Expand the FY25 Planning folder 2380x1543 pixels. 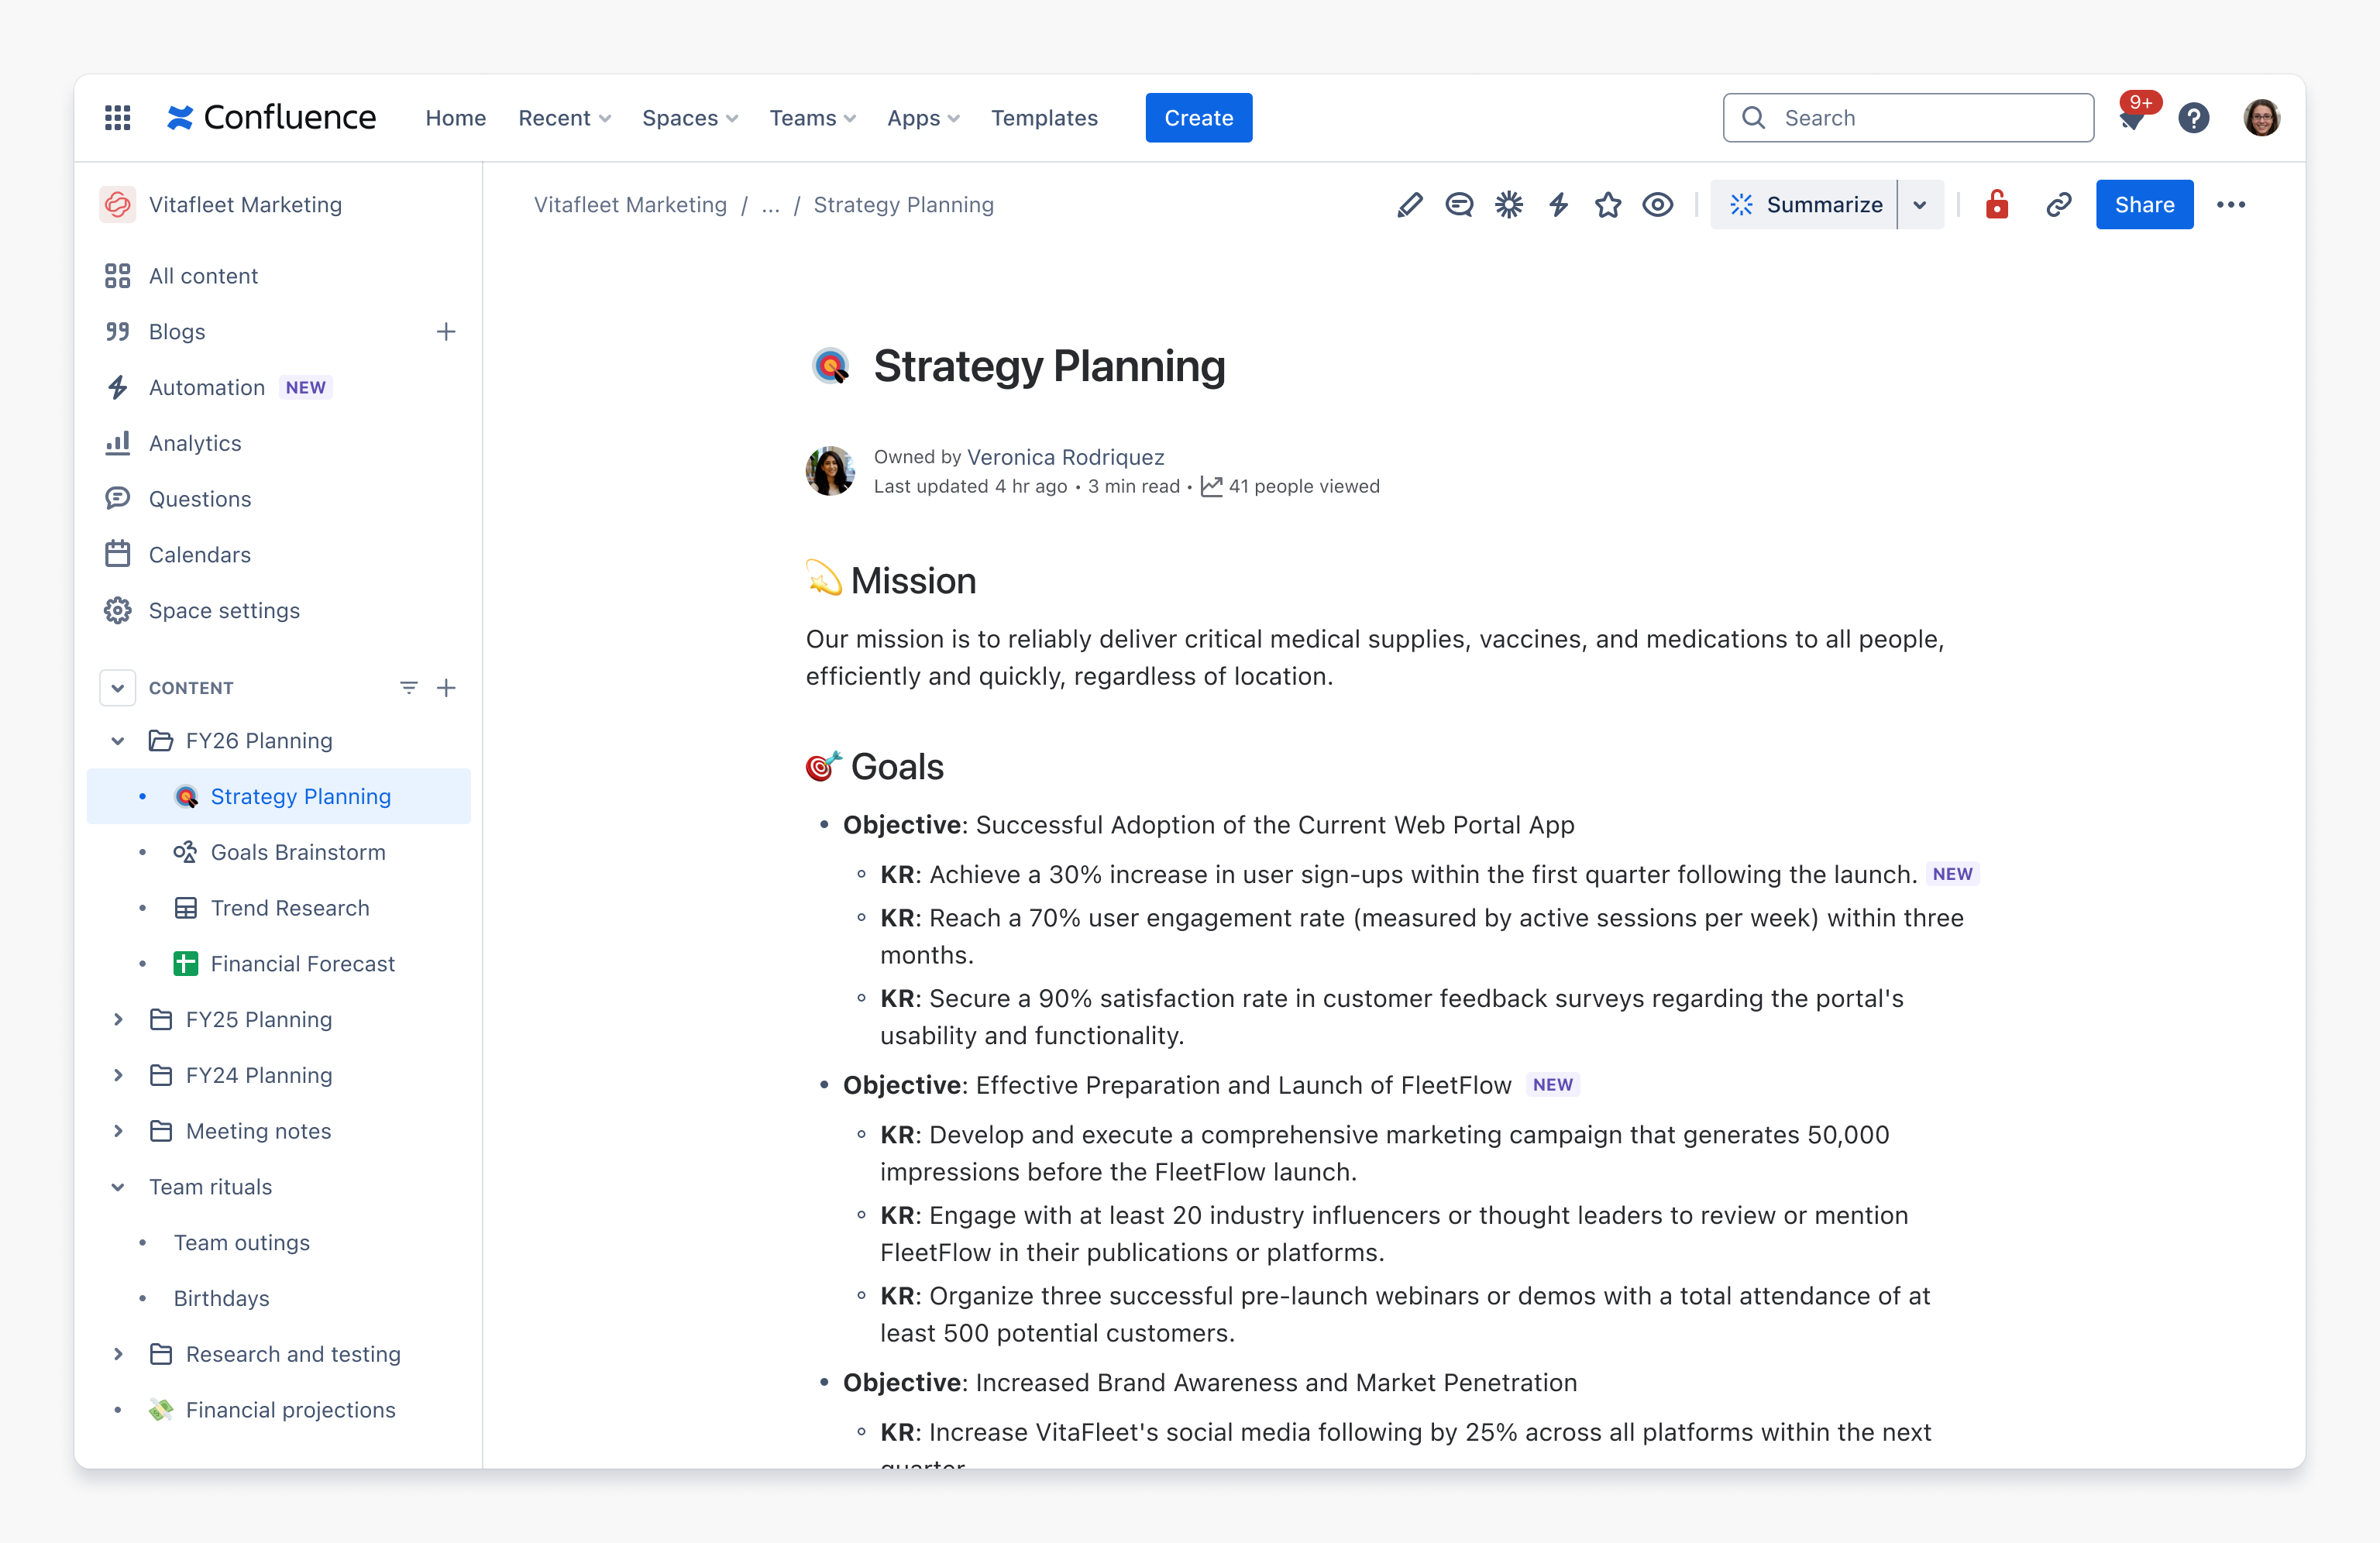pos(118,1019)
